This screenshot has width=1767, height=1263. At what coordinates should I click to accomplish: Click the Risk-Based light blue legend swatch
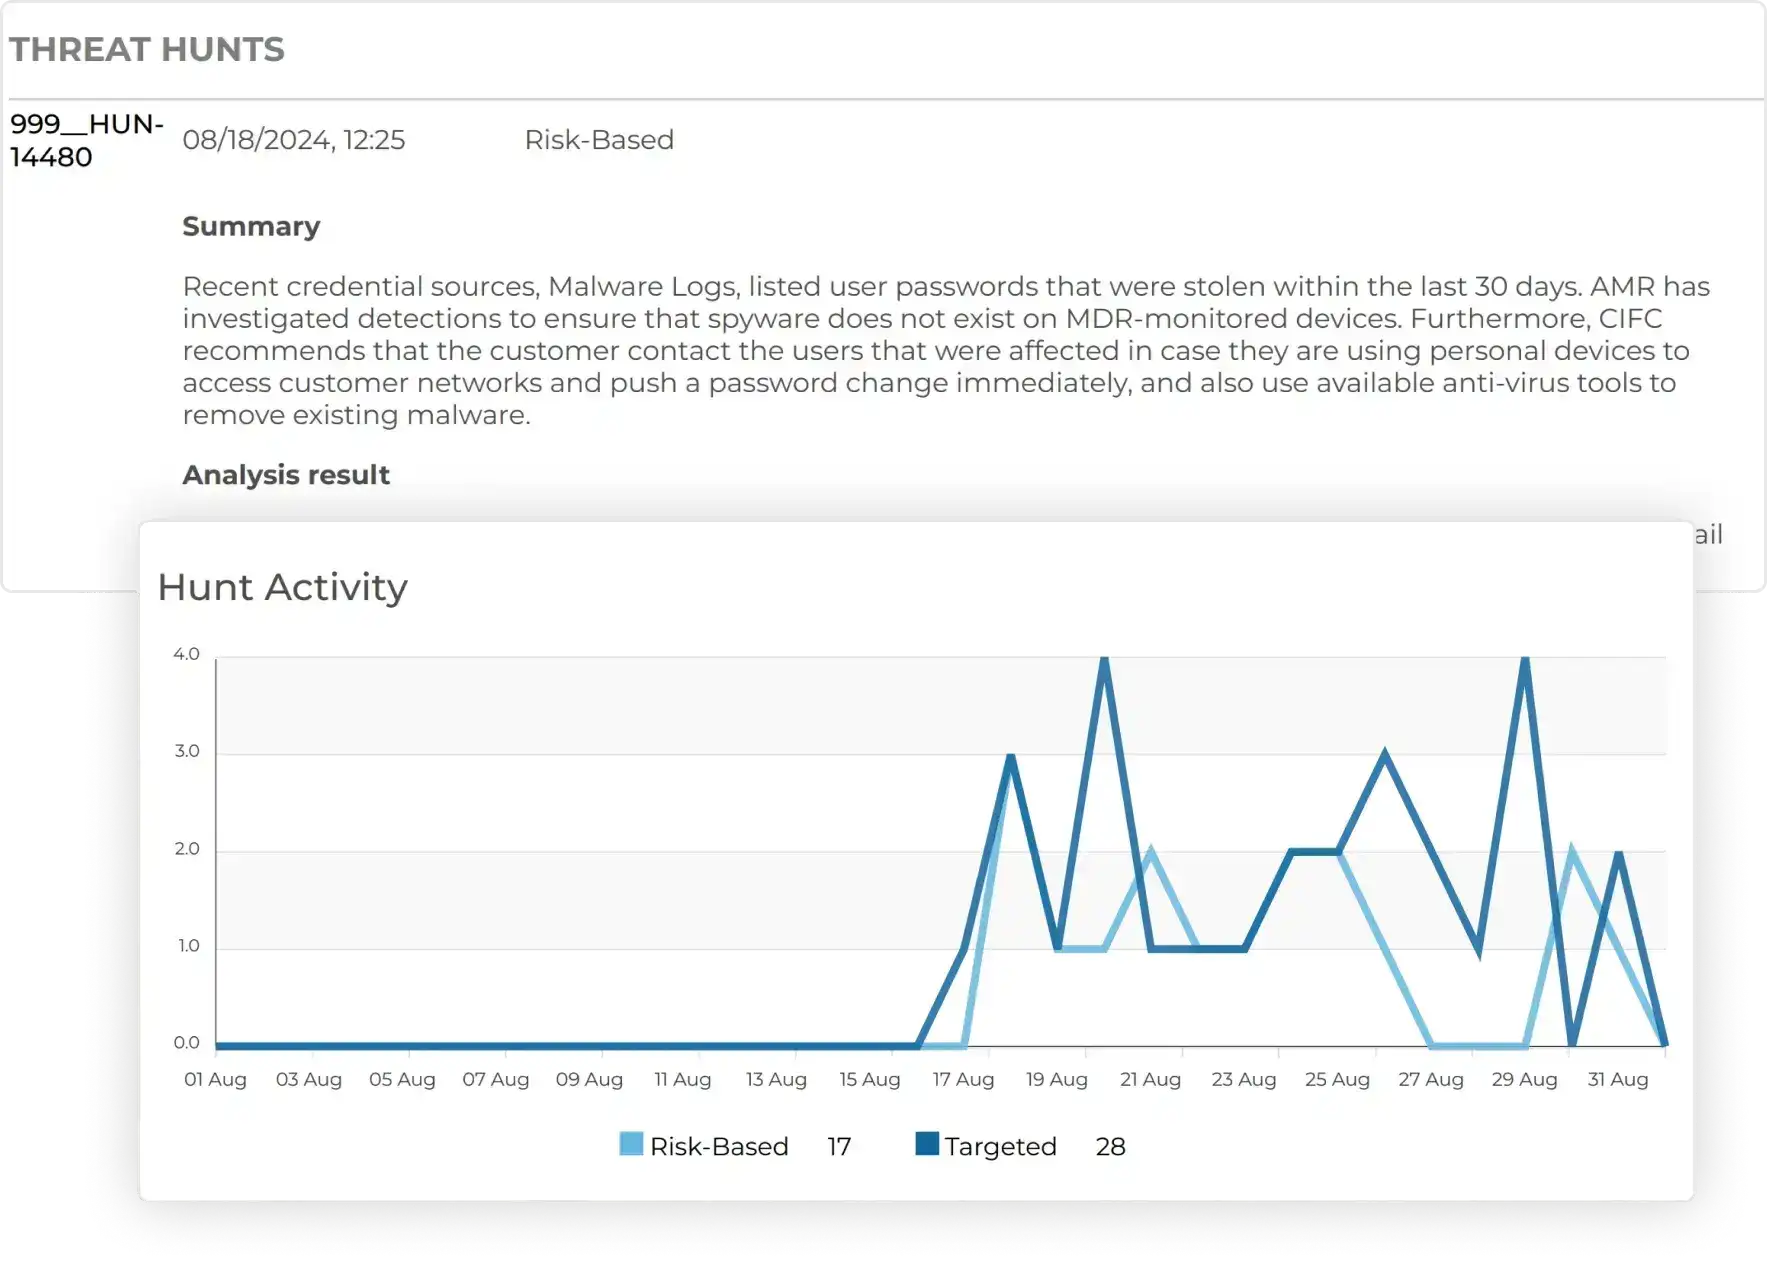point(631,1144)
